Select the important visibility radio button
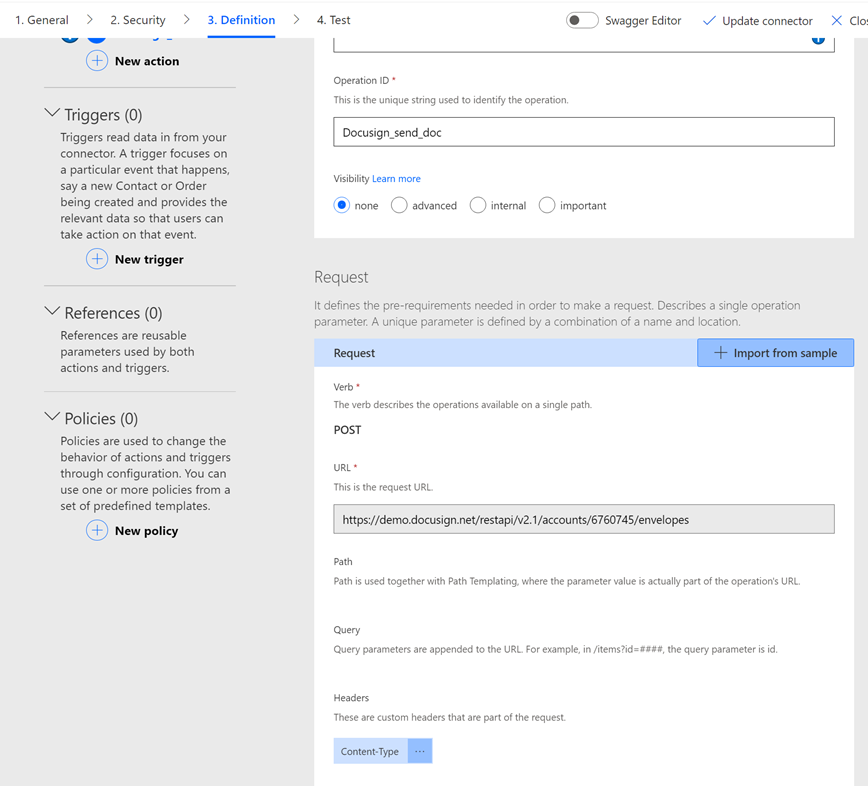Image resolution: width=868 pixels, height=786 pixels. click(547, 205)
